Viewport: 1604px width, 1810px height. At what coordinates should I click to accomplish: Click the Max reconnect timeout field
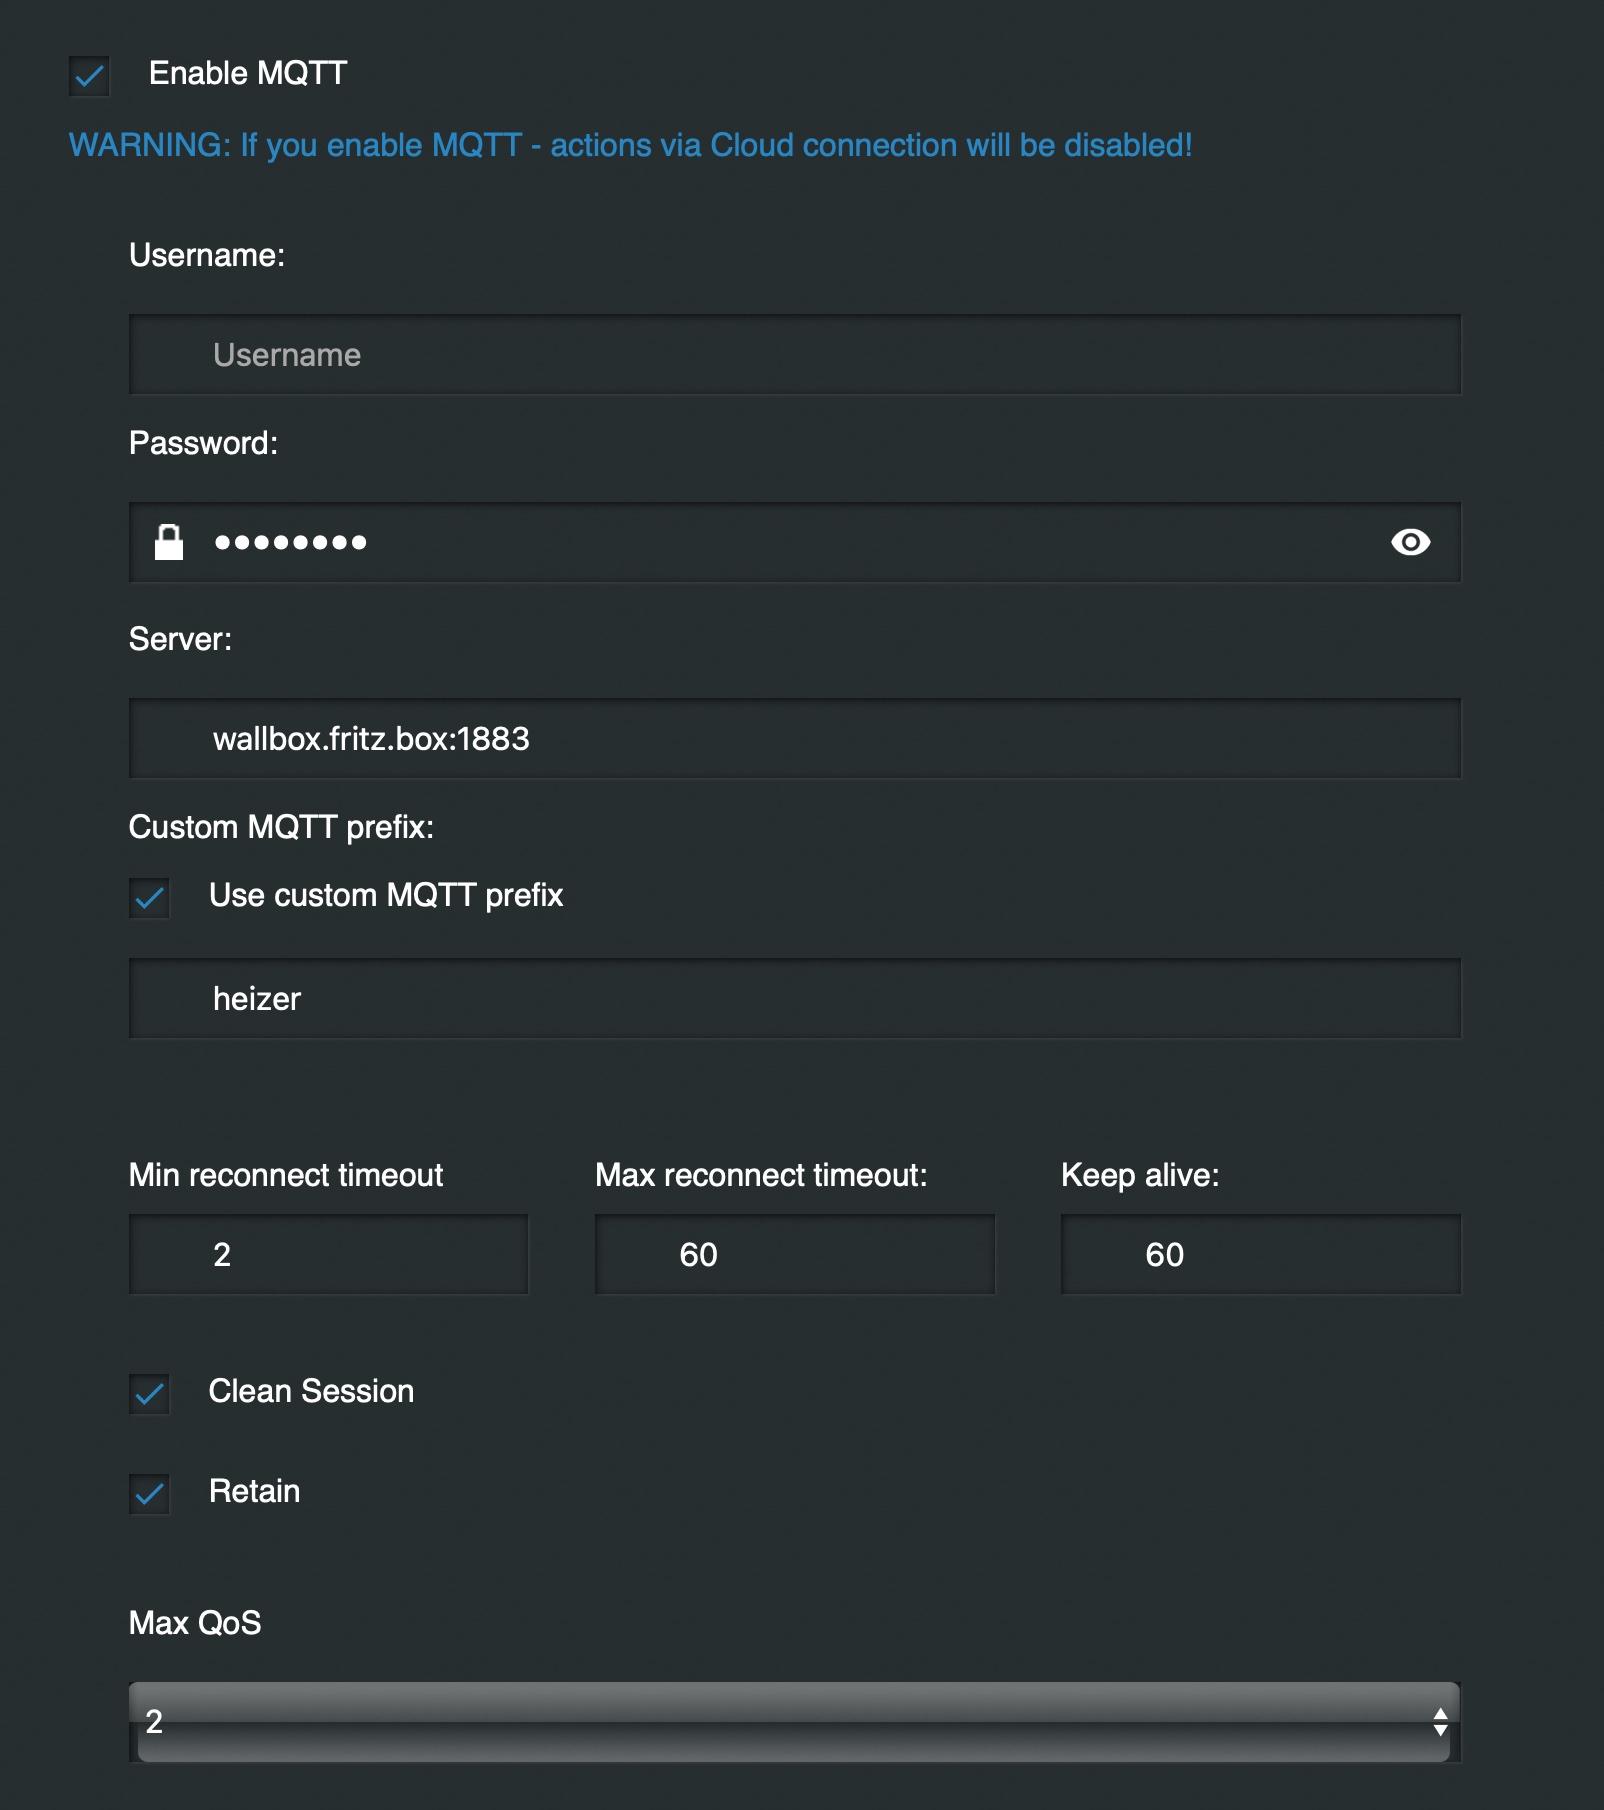(795, 1255)
